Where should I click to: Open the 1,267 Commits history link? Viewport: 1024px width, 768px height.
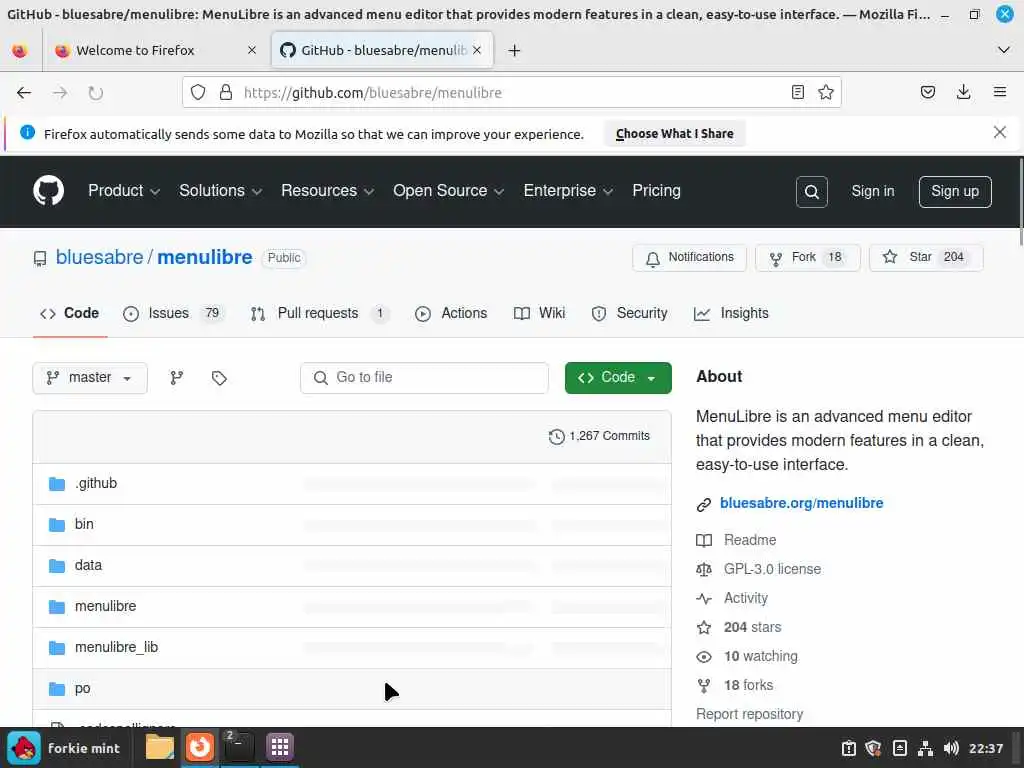point(599,436)
